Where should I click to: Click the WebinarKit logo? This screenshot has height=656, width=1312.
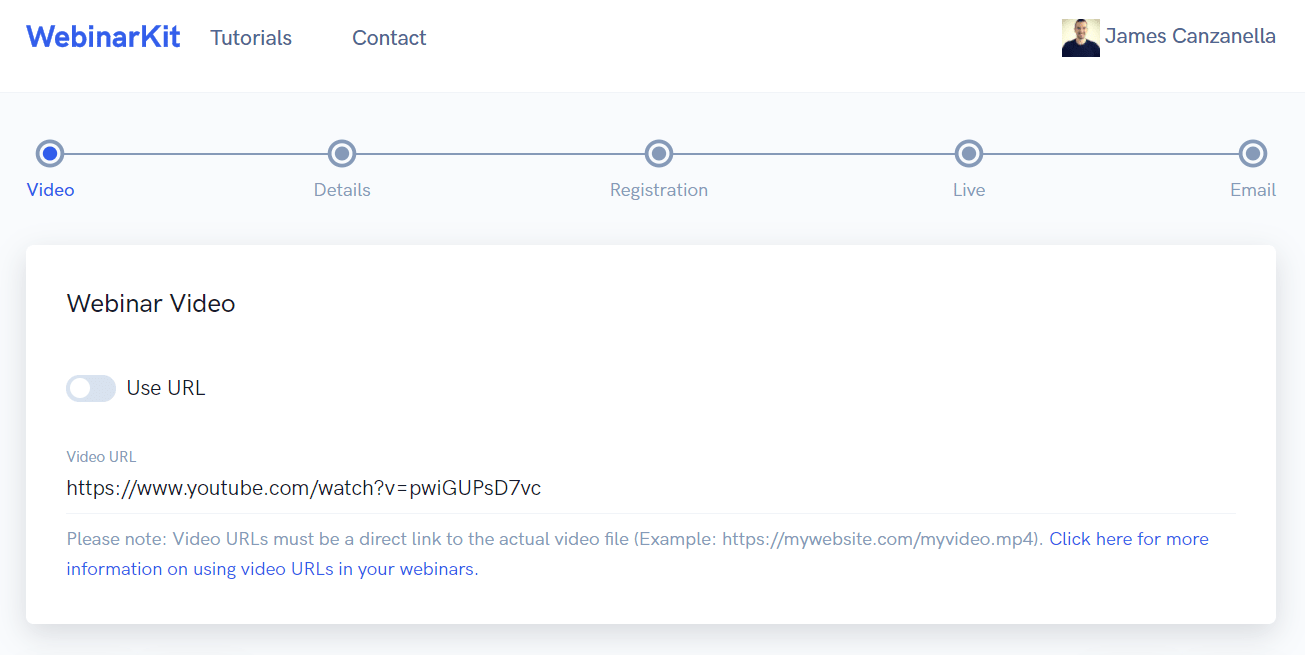(x=103, y=37)
